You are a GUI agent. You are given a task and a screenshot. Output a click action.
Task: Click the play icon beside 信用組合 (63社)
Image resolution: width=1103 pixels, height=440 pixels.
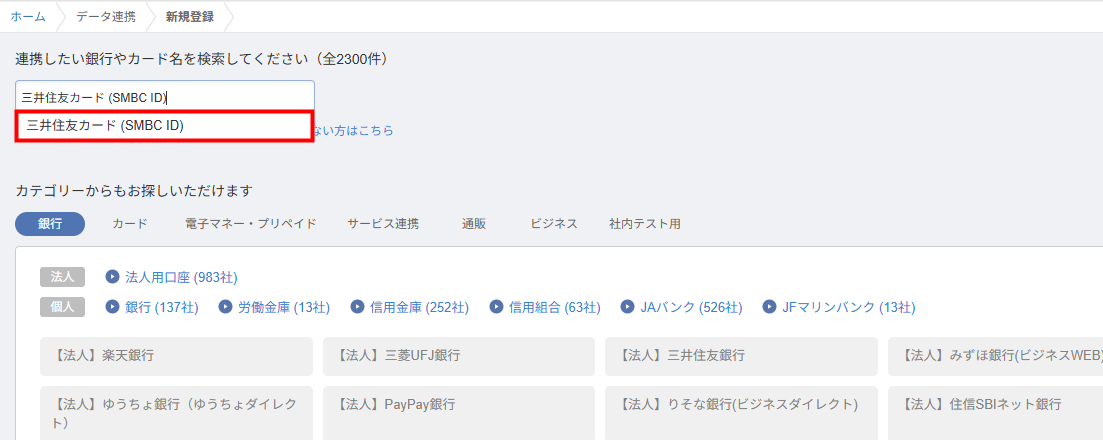pyautogui.click(x=497, y=307)
